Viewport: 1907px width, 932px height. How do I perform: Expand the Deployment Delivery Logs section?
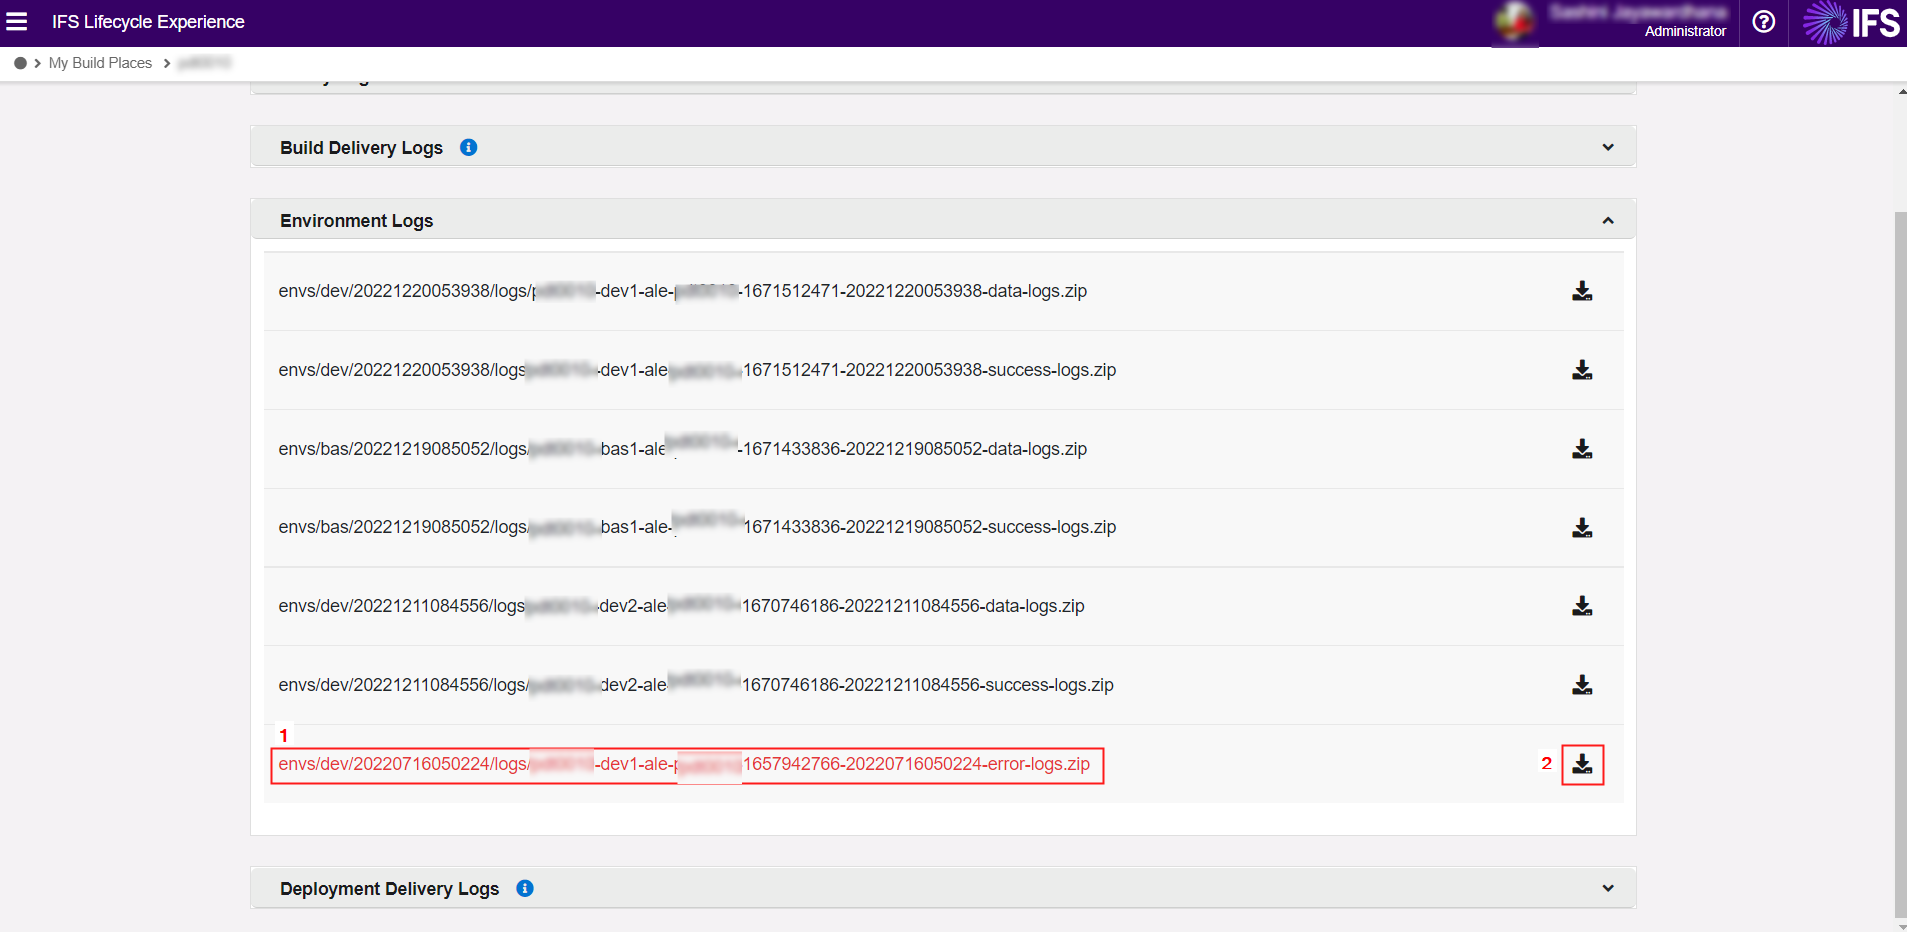pyautogui.click(x=1608, y=888)
